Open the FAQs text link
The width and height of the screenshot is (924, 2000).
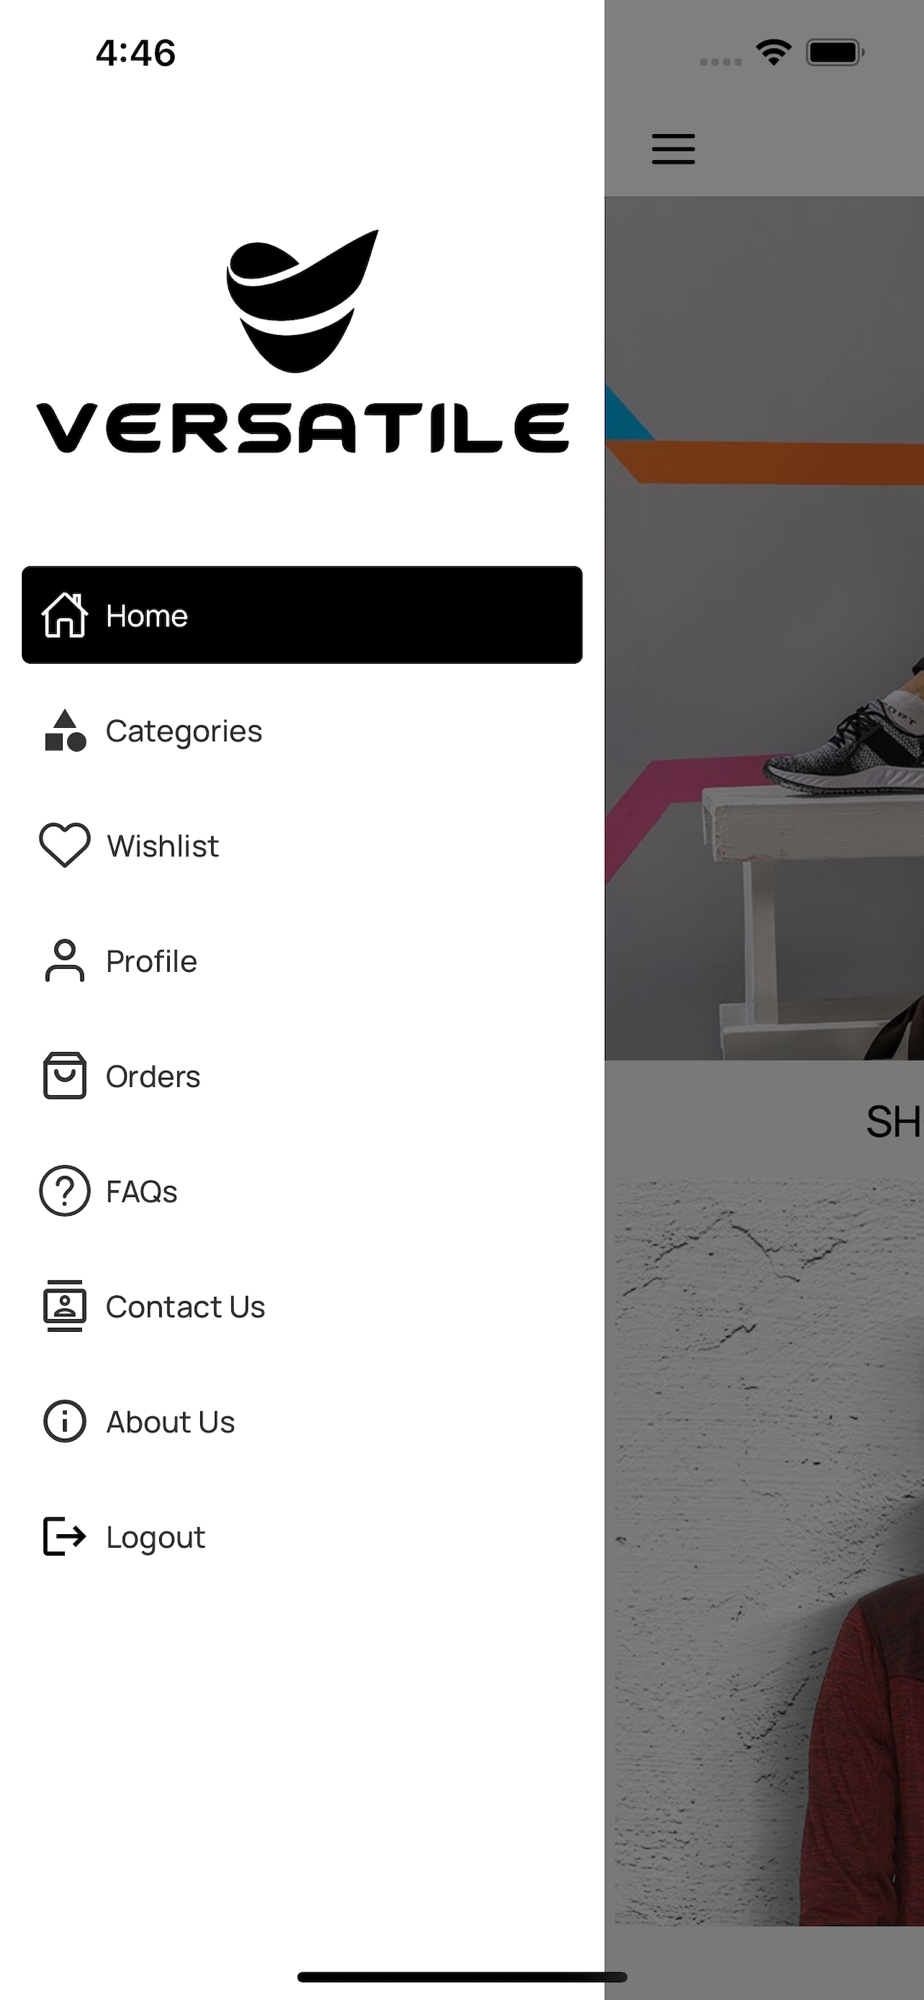[142, 1191]
